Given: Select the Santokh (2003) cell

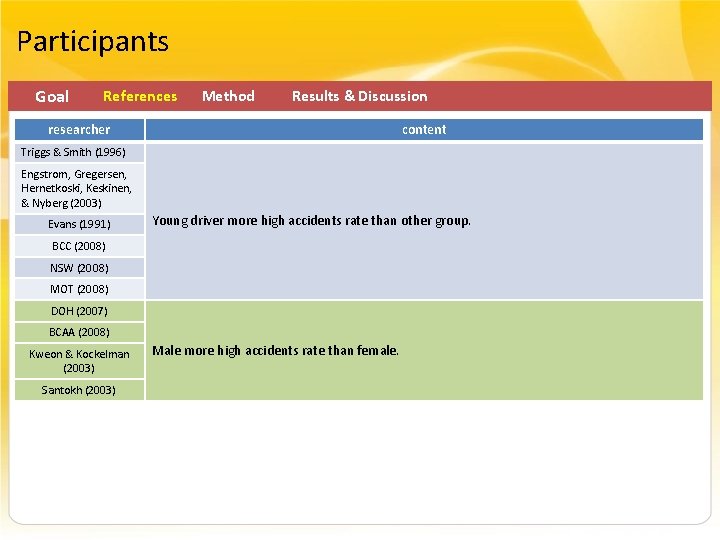Looking at the screenshot, I should coord(79,390).
